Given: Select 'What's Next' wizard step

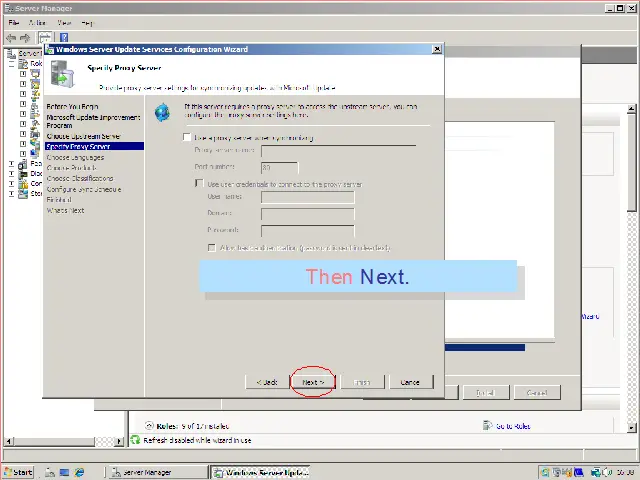Looking at the screenshot, I should coord(65,210).
